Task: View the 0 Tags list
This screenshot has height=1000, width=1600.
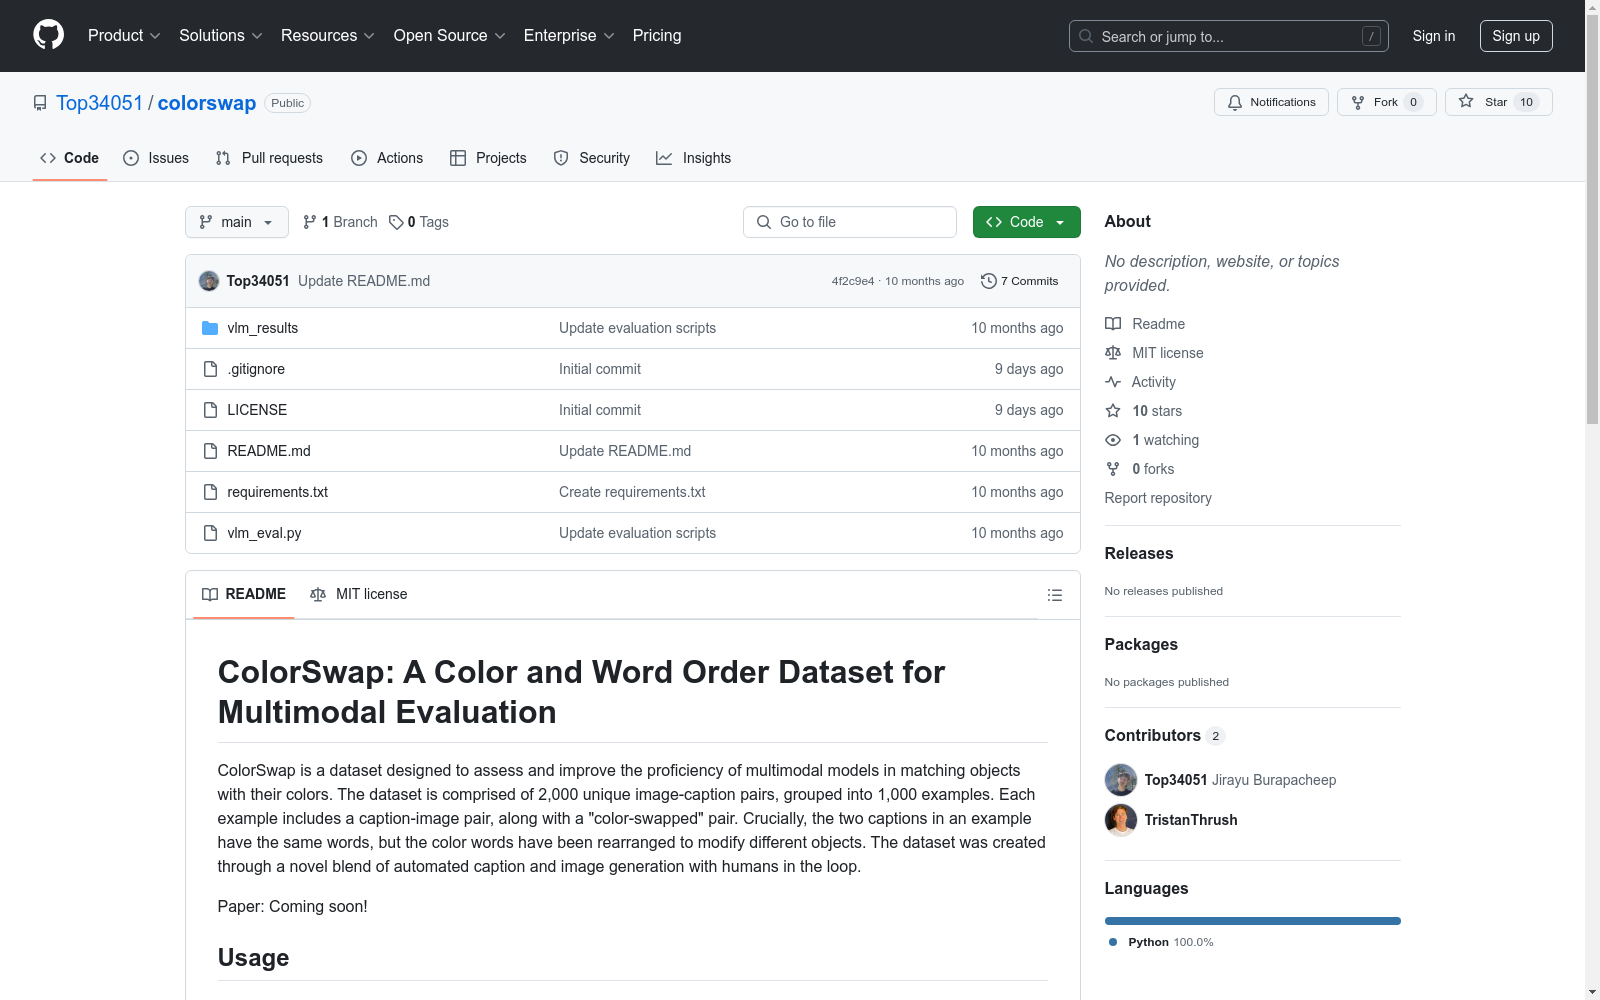Action: (419, 222)
